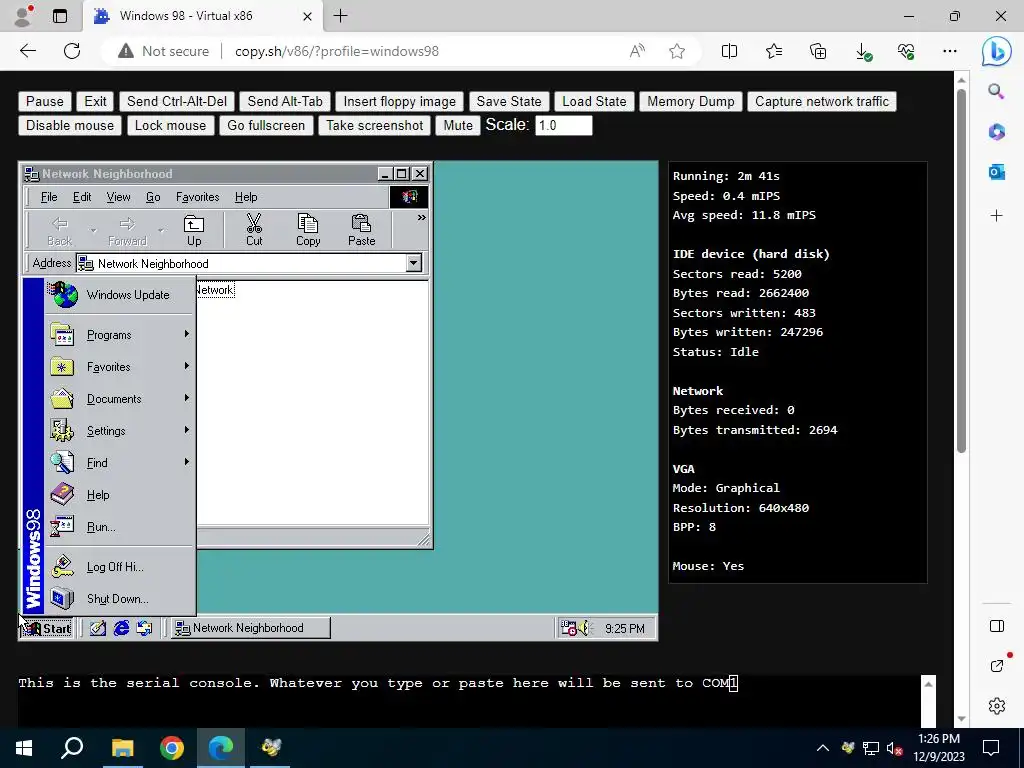
Task: Open the Back history dropdown arrow
Action: click(93, 231)
